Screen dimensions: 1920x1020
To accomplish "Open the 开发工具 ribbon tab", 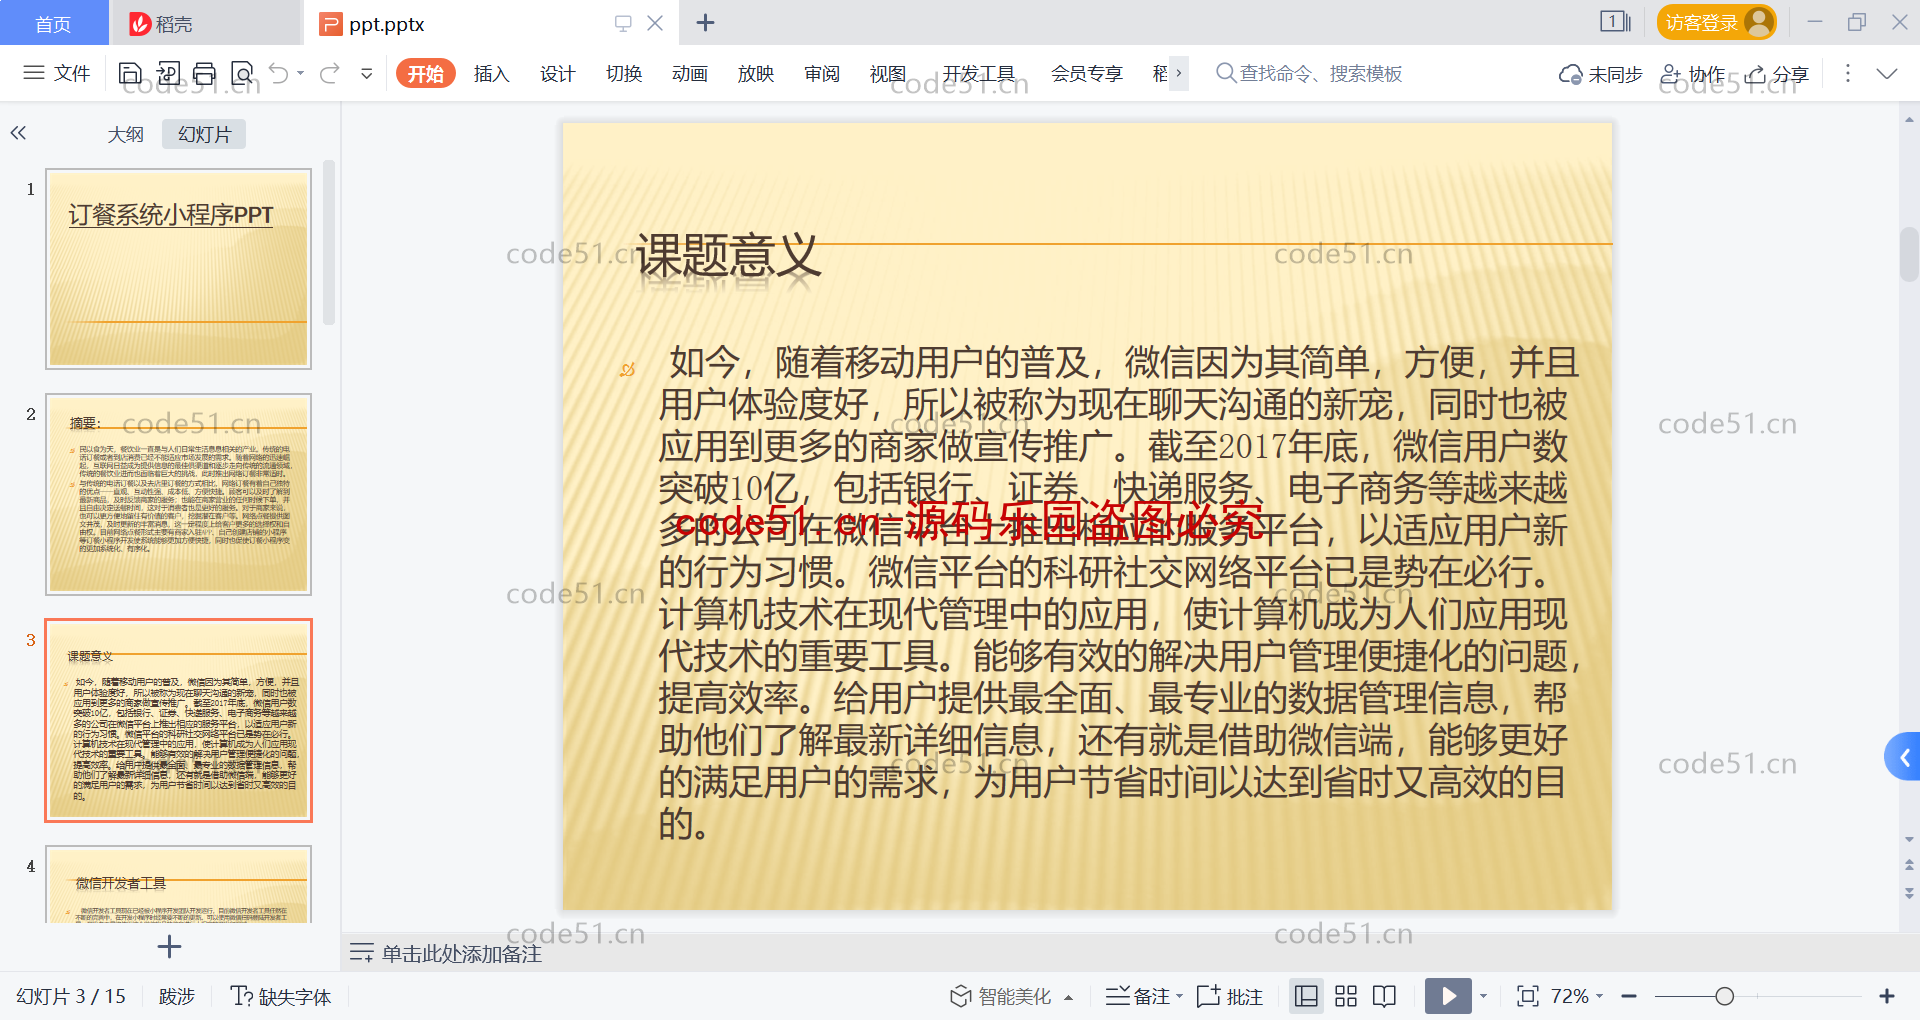I will [979, 73].
